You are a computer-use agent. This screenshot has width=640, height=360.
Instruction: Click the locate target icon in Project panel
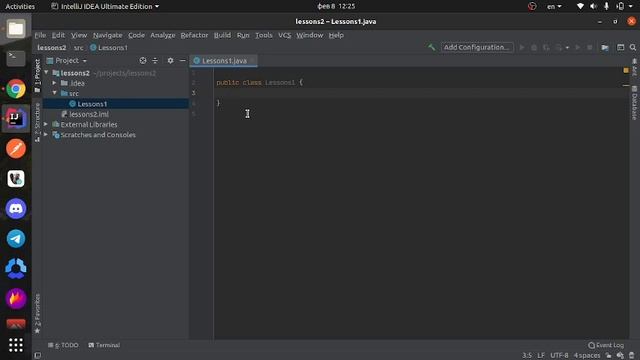point(142,60)
